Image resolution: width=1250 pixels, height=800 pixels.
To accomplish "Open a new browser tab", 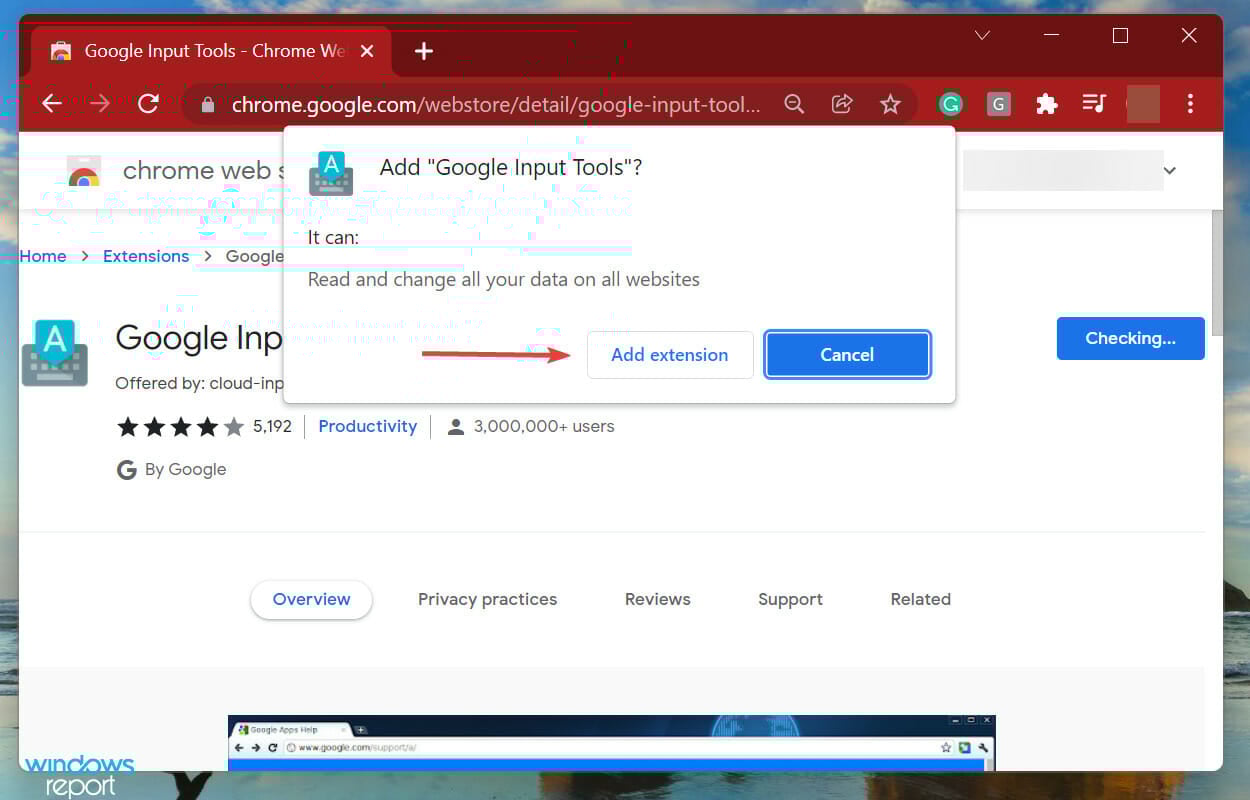I will 423,50.
